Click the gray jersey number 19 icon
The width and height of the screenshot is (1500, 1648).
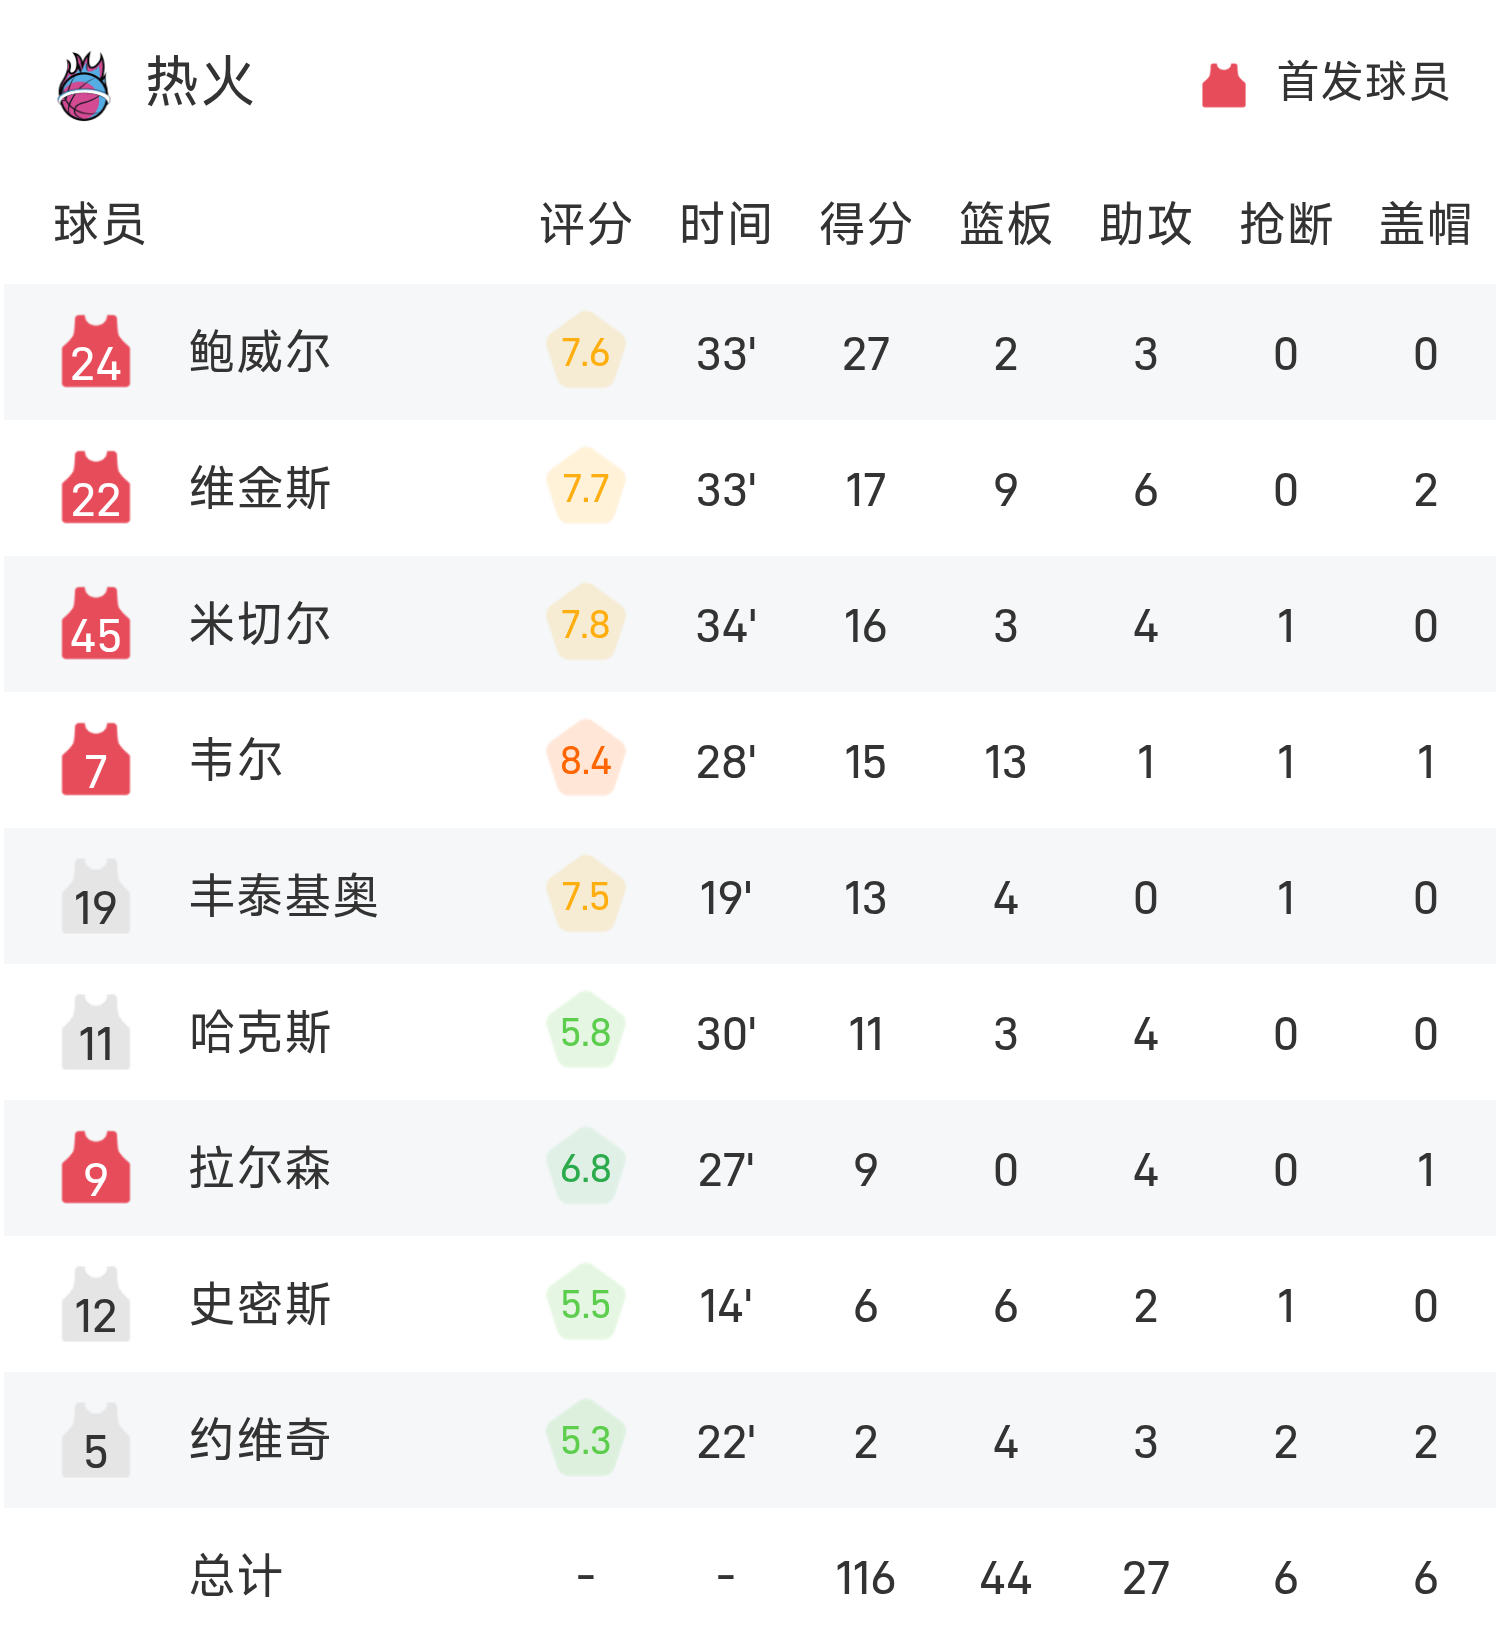pyautogui.click(x=96, y=896)
